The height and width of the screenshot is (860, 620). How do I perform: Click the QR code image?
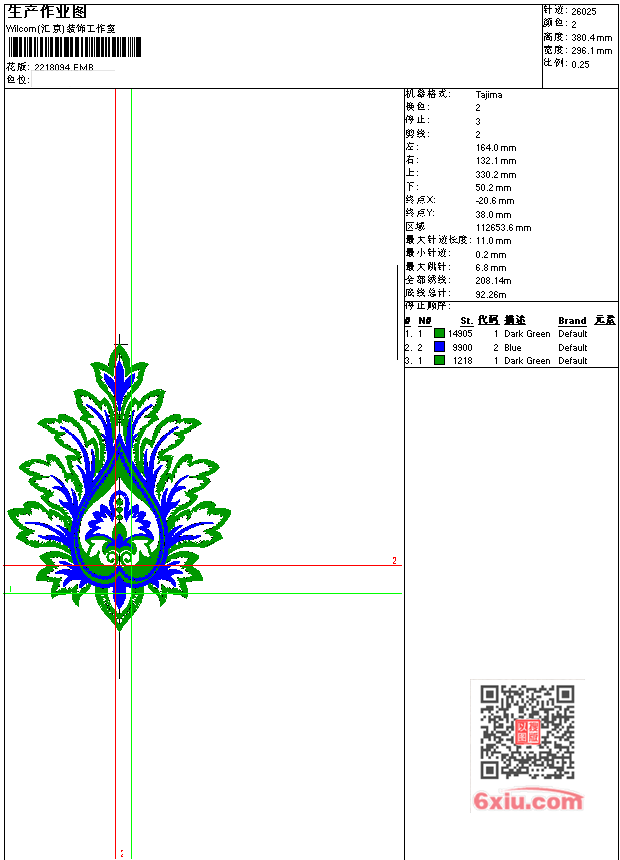click(x=527, y=732)
